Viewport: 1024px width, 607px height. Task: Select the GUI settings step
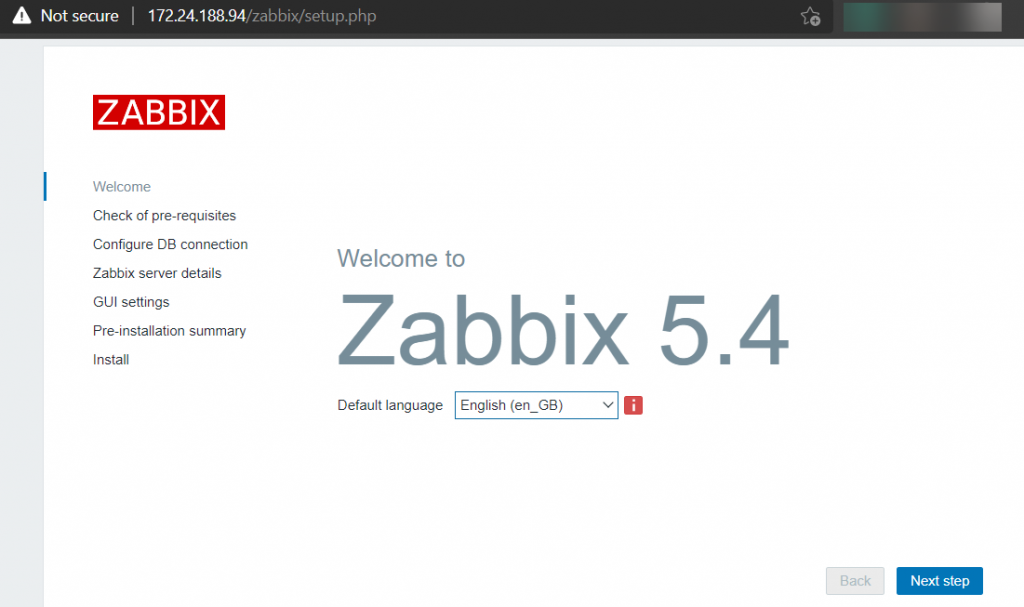click(x=131, y=302)
